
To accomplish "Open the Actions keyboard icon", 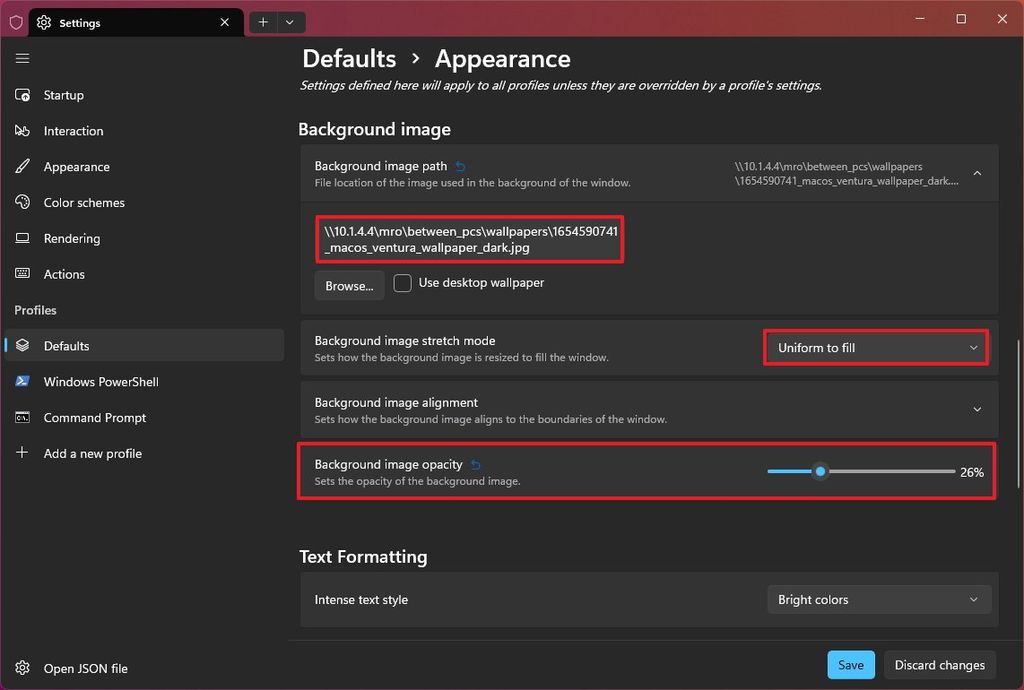I will [x=22, y=274].
